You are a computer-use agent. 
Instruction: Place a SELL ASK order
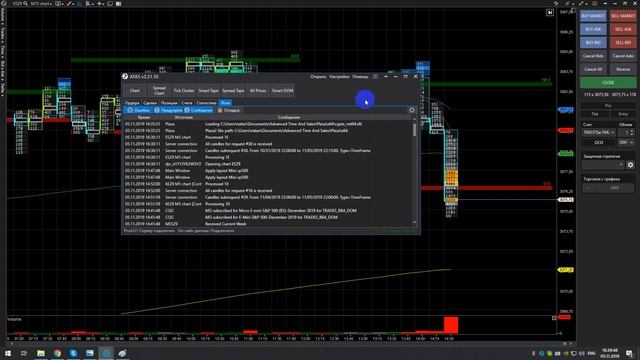click(623, 29)
